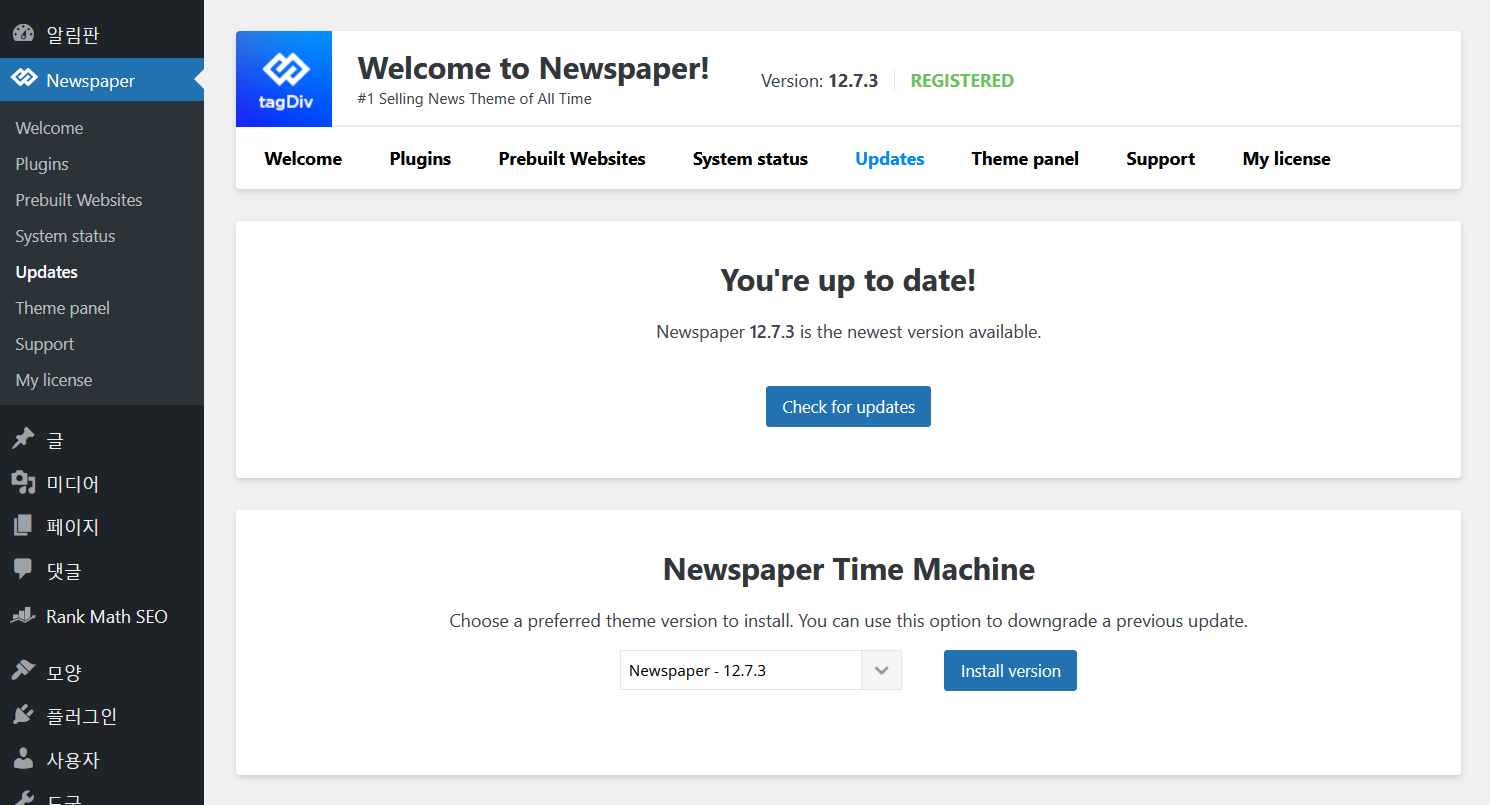
Task: Select Updates in the sidebar submenu
Action: (x=47, y=272)
